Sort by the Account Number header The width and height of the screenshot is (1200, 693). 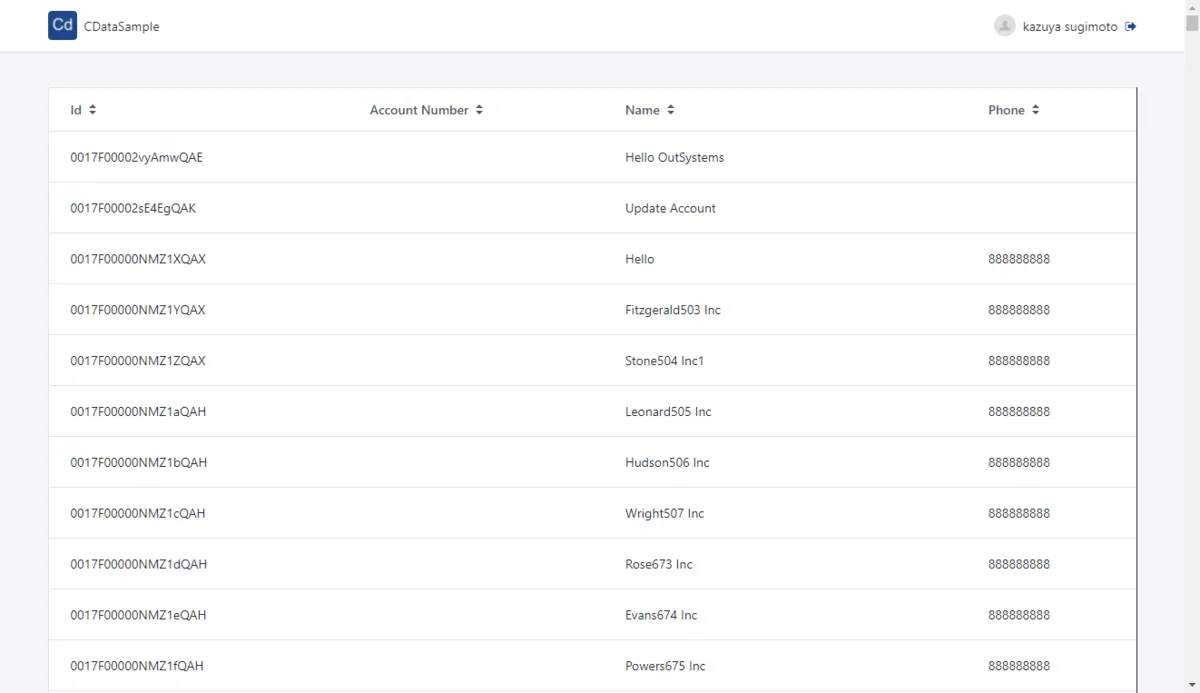[x=419, y=110]
